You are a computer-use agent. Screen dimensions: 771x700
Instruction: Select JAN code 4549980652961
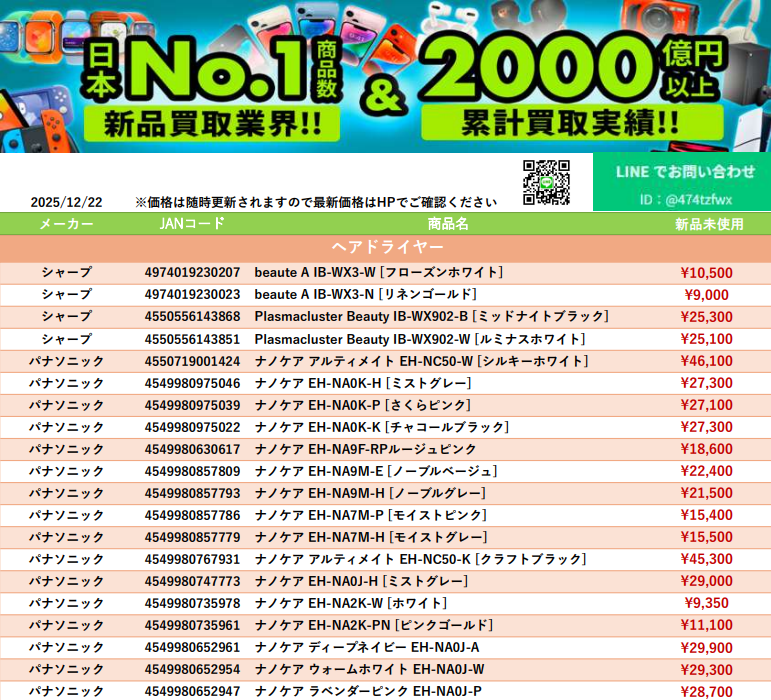click(192, 647)
